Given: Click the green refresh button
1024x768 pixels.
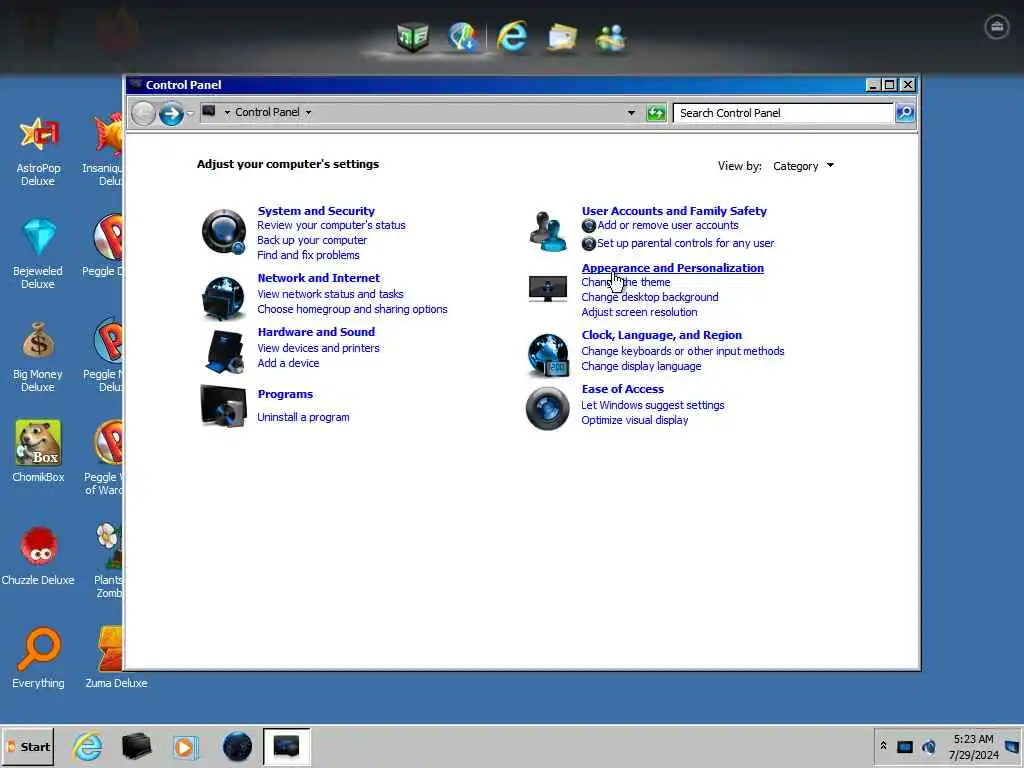Looking at the screenshot, I should pos(656,113).
